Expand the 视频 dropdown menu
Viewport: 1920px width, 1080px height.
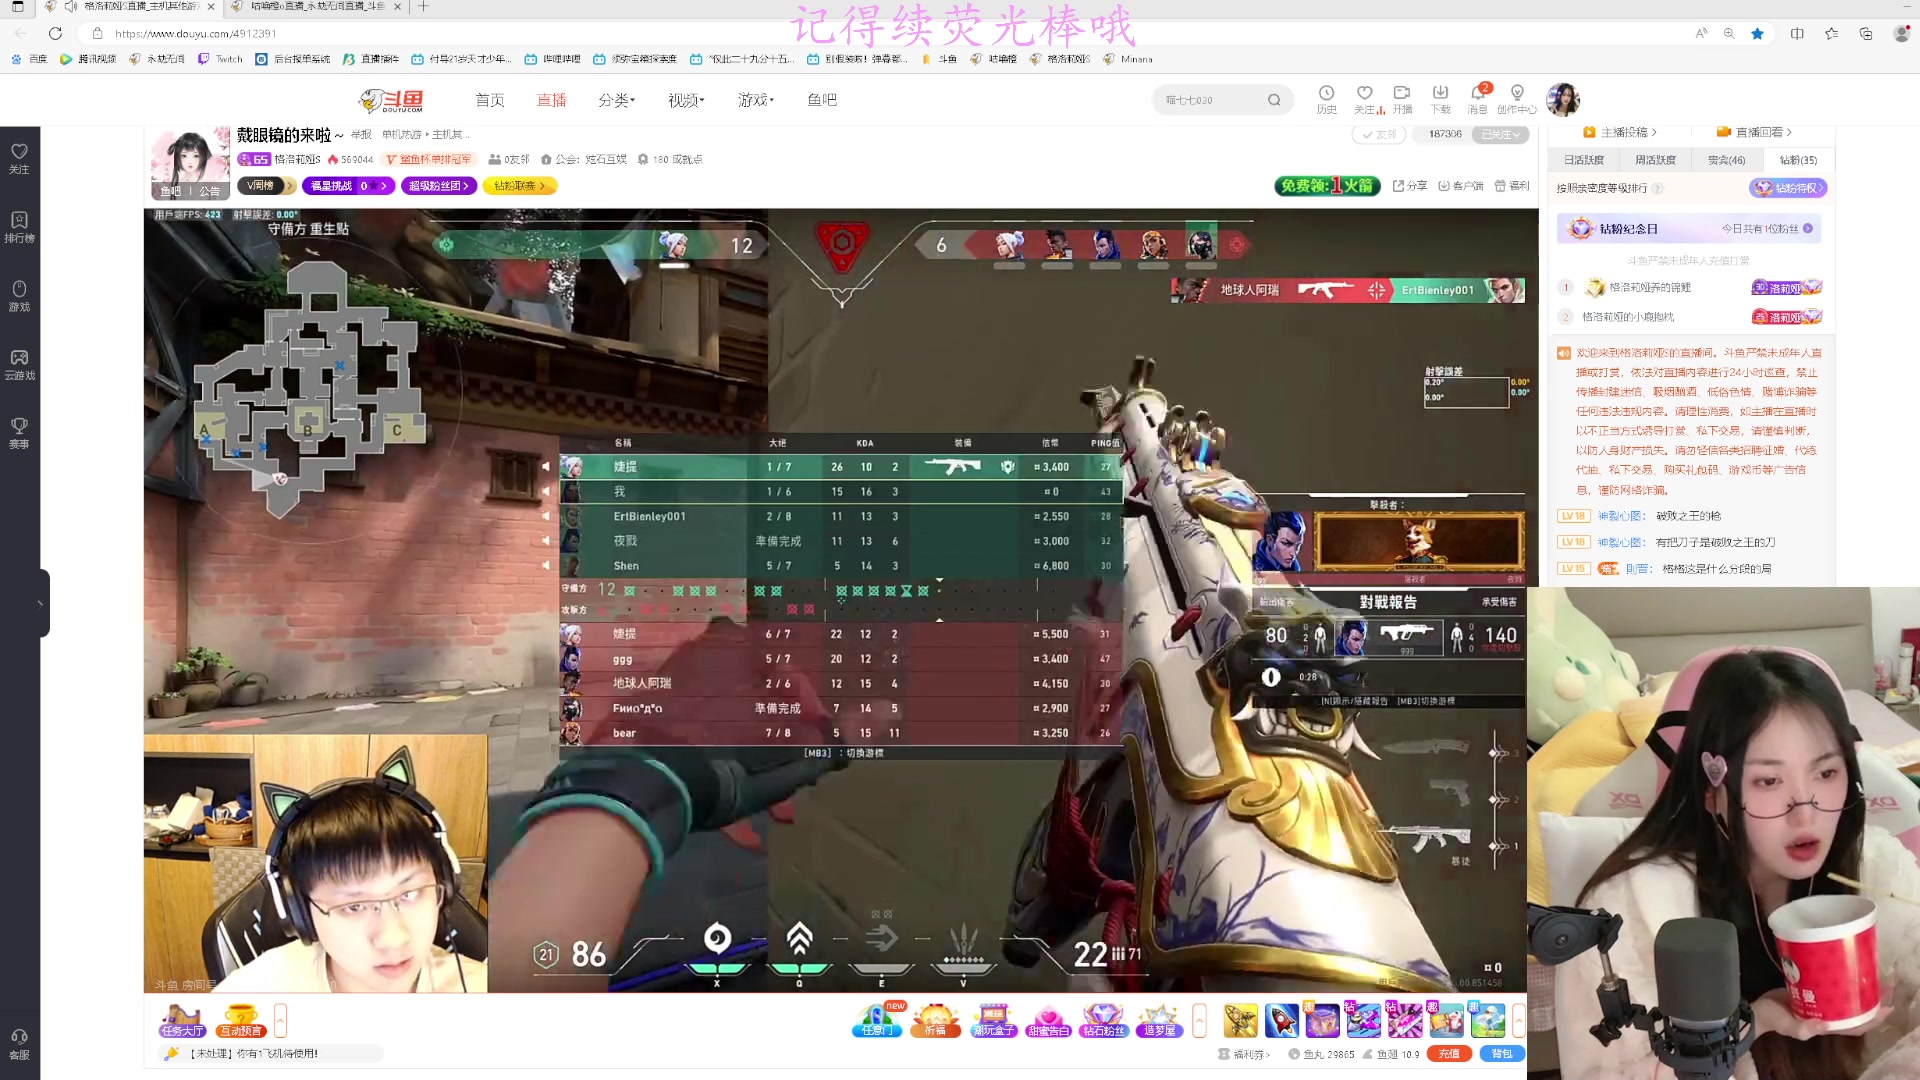click(x=686, y=100)
